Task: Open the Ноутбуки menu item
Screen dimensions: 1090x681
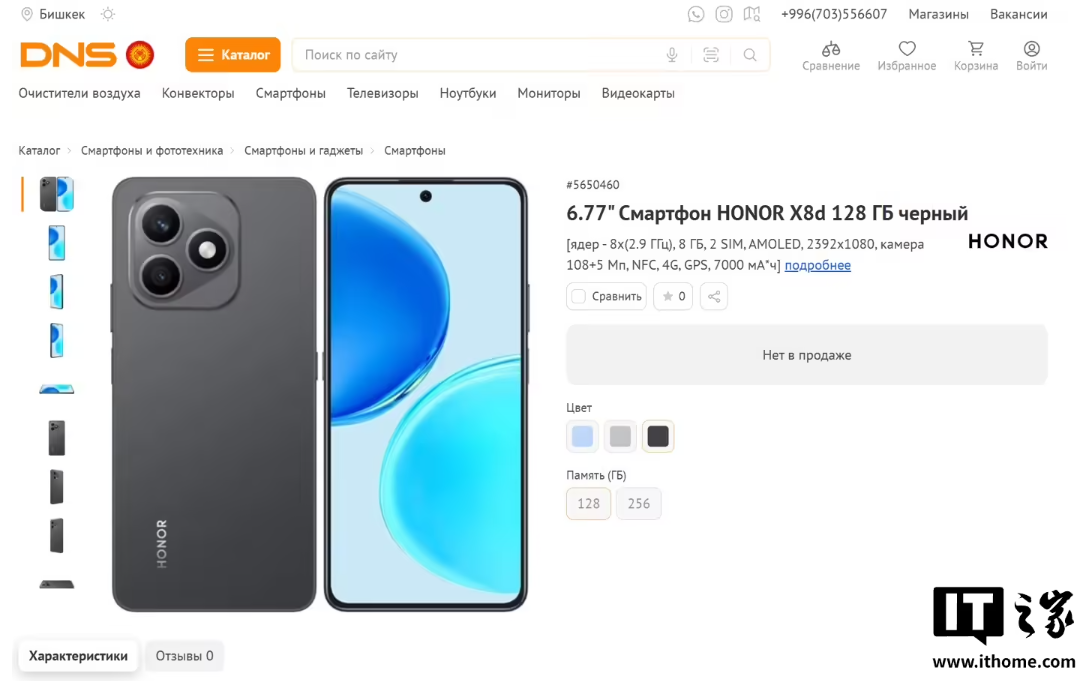Action: tap(468, 93)
